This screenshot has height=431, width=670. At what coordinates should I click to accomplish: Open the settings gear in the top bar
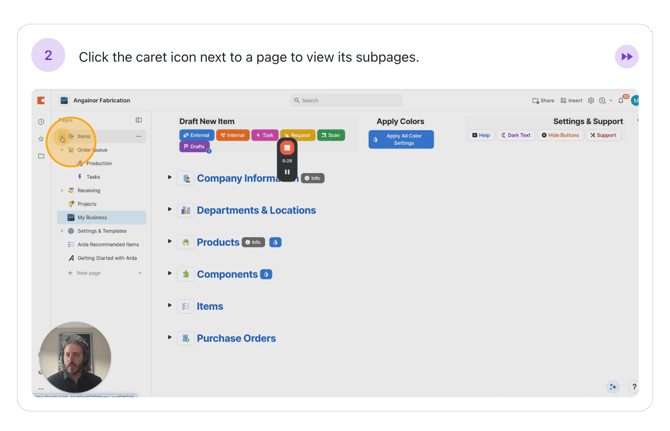point(591,101)
